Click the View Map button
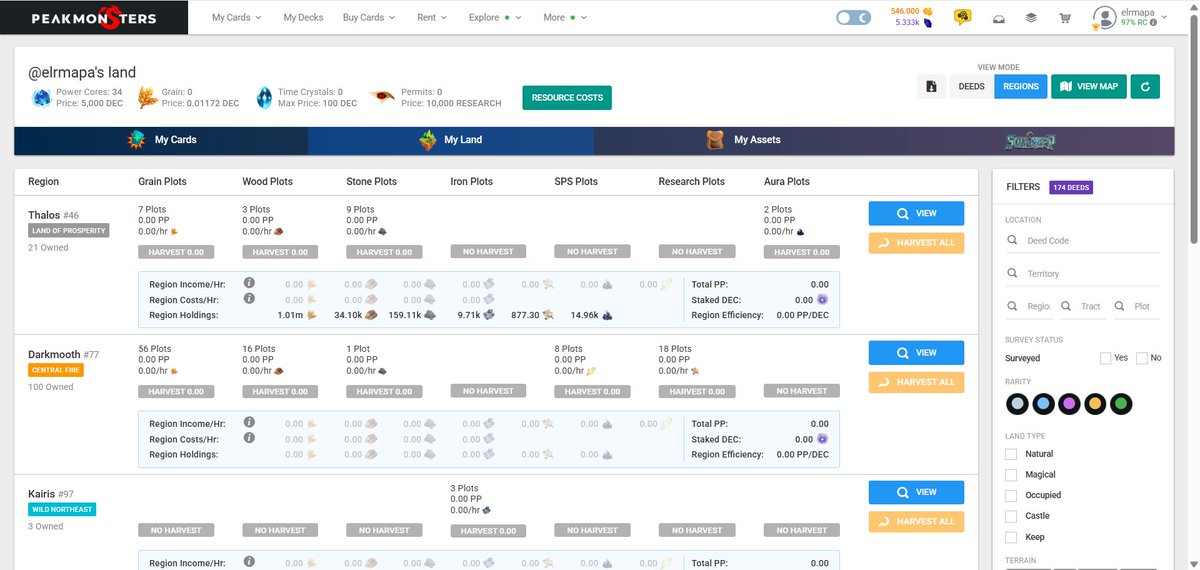Image resolution: width=1200 pixels, height=570 pixels. (x=1088, y=87)
